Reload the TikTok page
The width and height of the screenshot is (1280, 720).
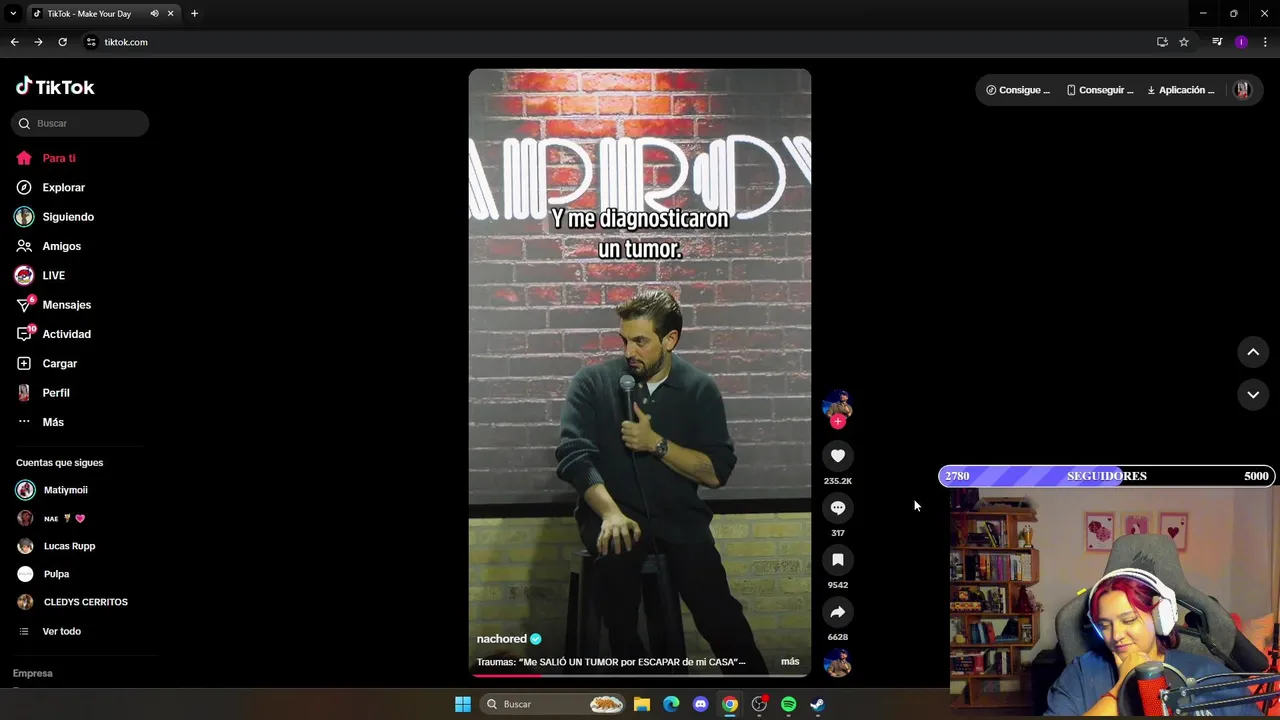(x=62, y=42)
